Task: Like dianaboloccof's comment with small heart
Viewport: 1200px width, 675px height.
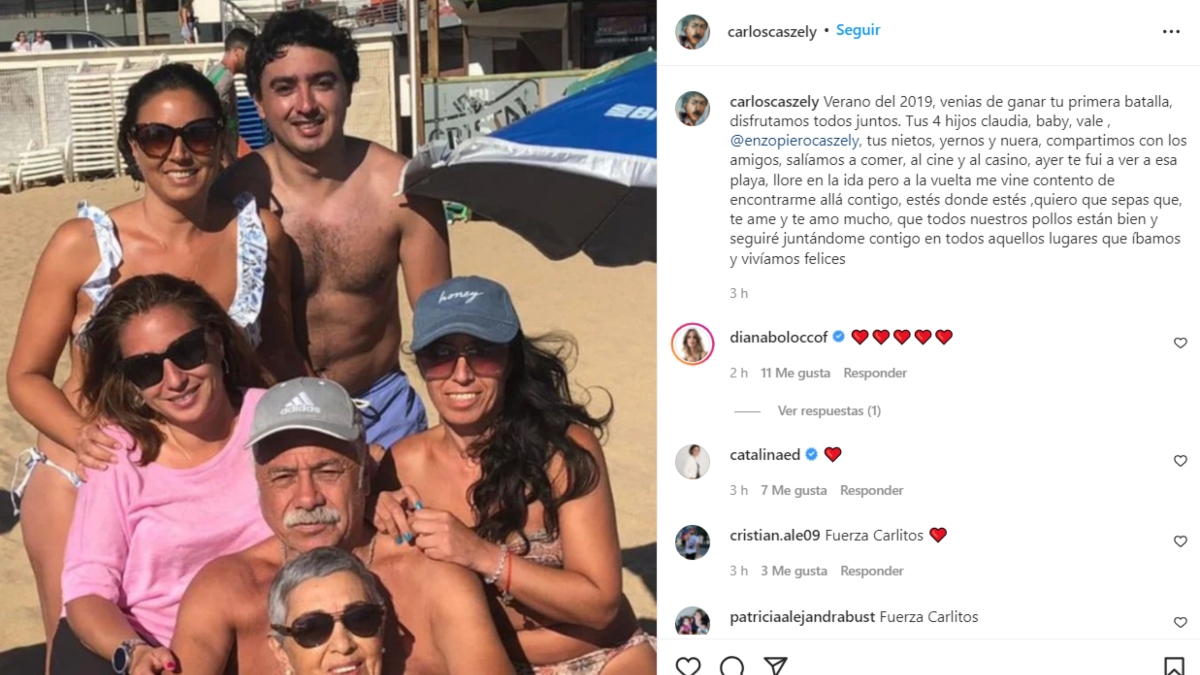Action: tap(1180, 343)
